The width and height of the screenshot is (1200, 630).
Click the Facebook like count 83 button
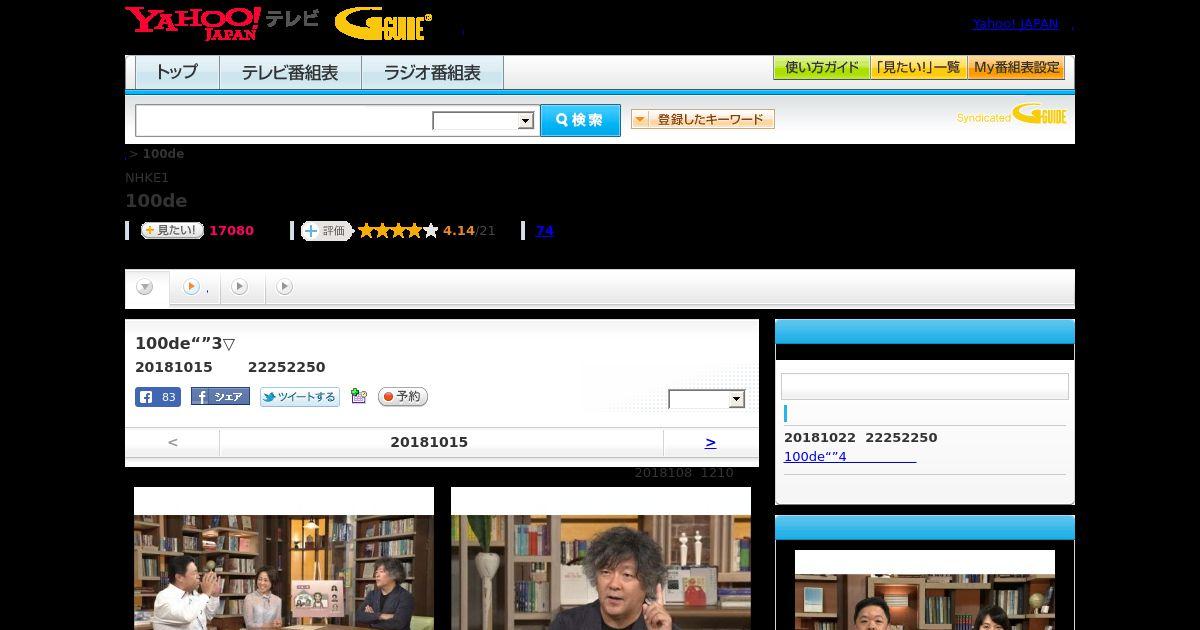click(x=158, y=397)
